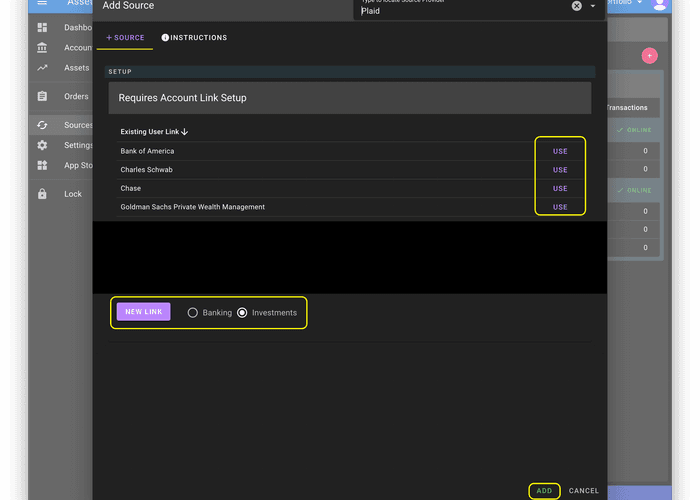
Task: Click the pink add button
Action: 650,56
